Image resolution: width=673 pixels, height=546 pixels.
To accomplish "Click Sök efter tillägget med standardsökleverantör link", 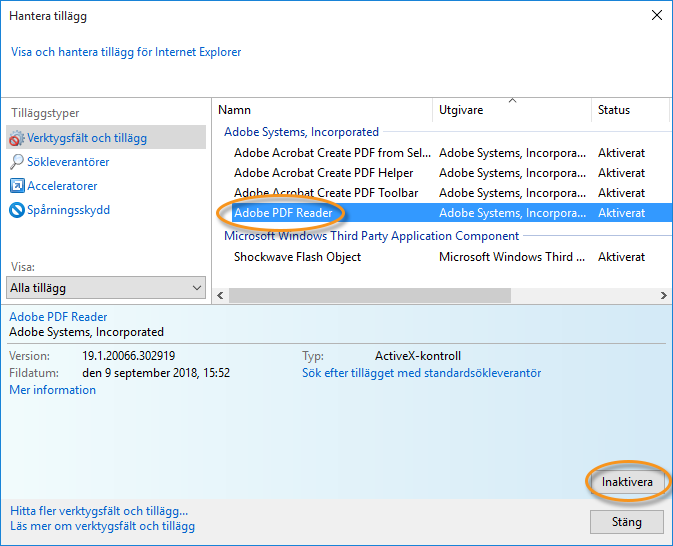I will [421, 373].
